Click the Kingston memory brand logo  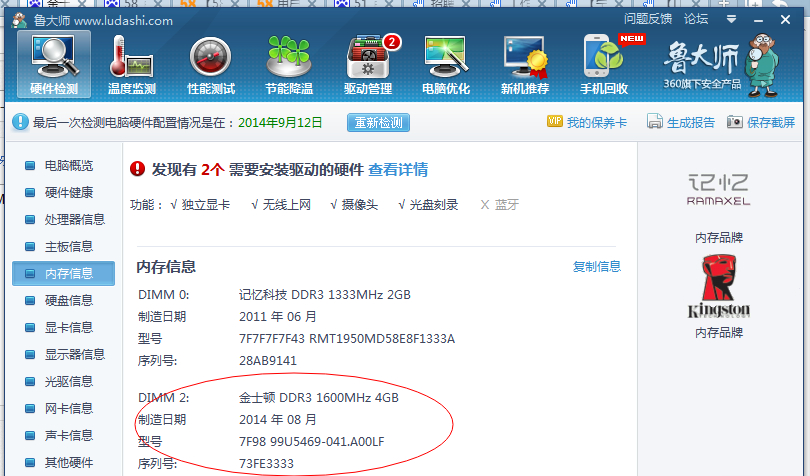(718, 286)
